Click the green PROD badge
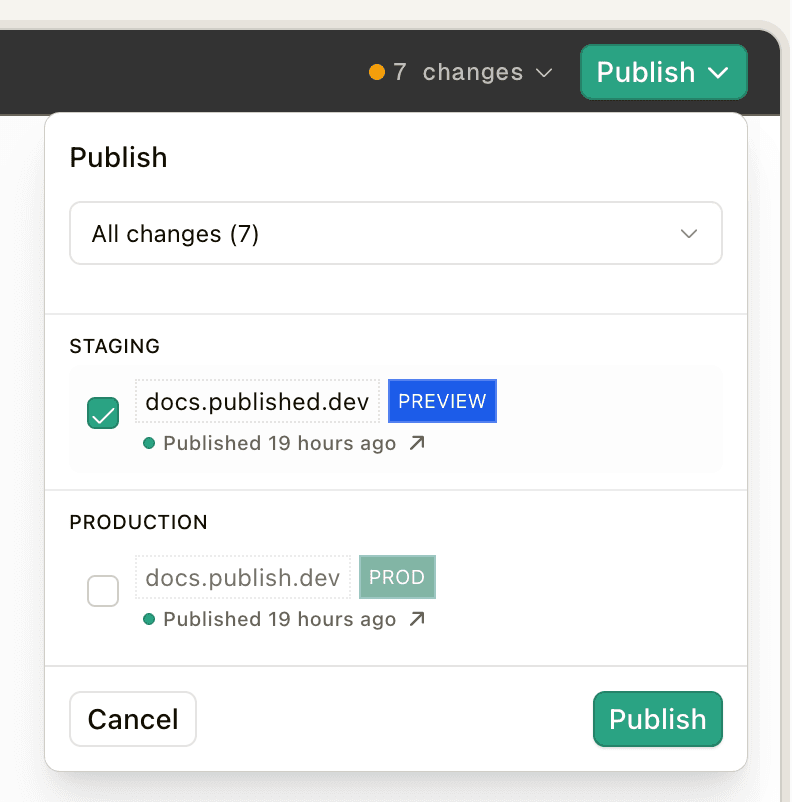This screenshot has width=792, height=802. (397, 577)
